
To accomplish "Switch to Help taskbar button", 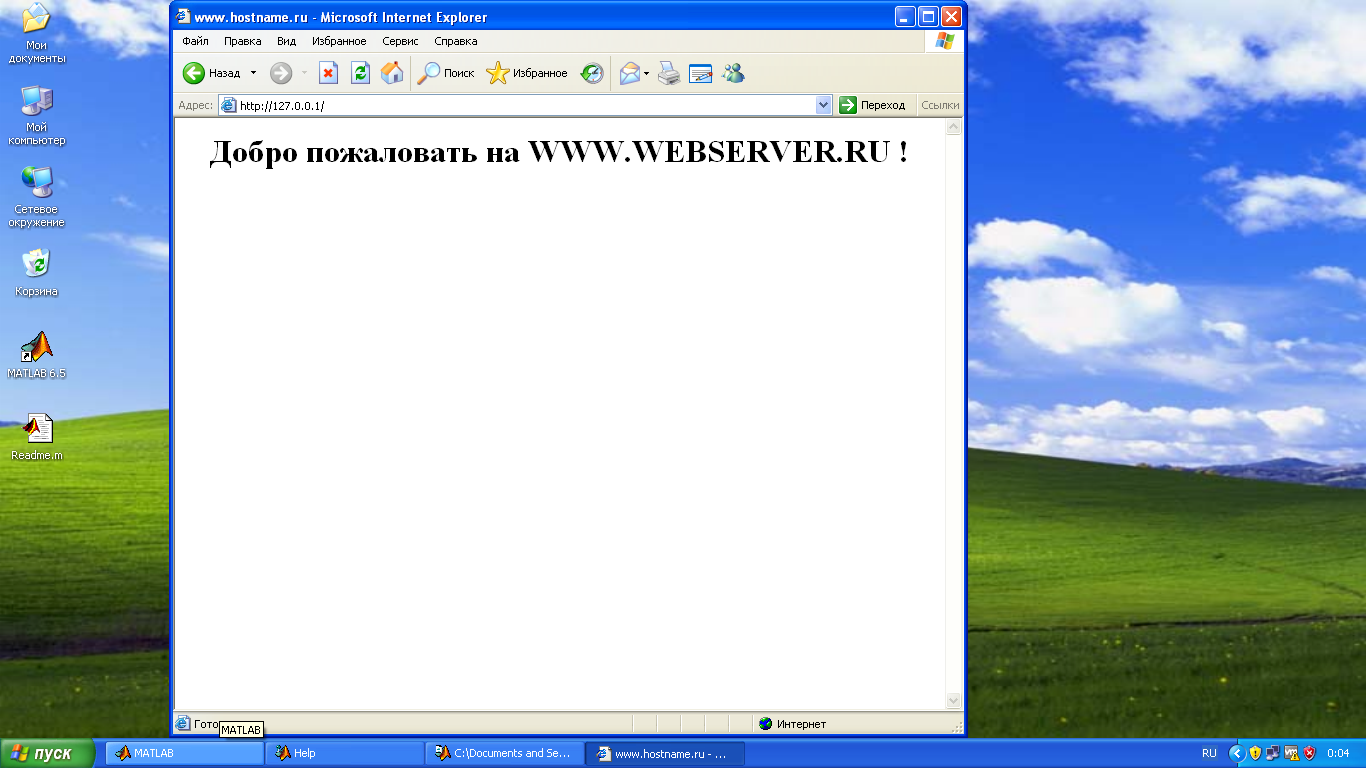I will pos(345,753).
